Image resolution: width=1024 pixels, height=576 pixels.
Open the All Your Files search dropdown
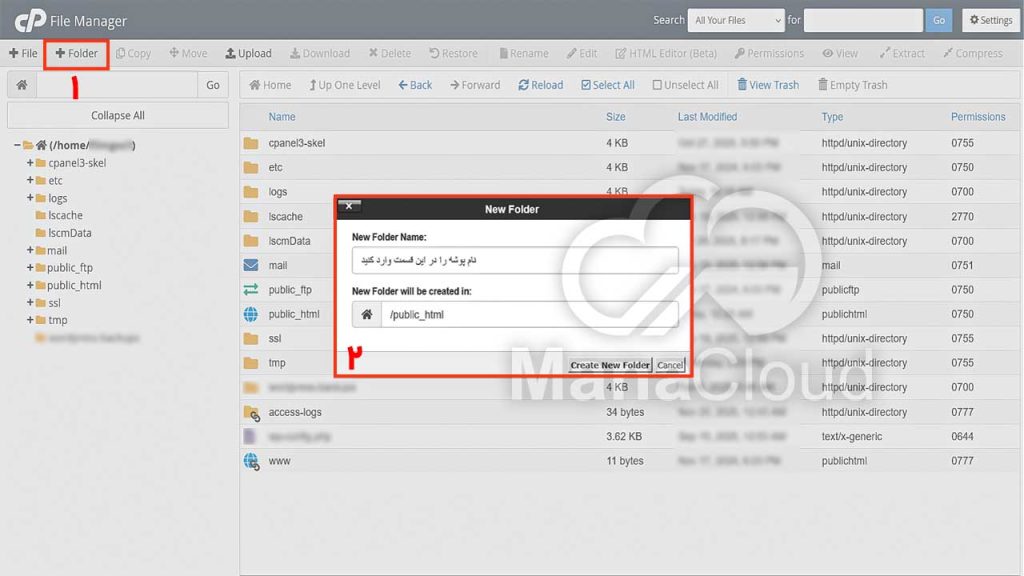point(738,20)
